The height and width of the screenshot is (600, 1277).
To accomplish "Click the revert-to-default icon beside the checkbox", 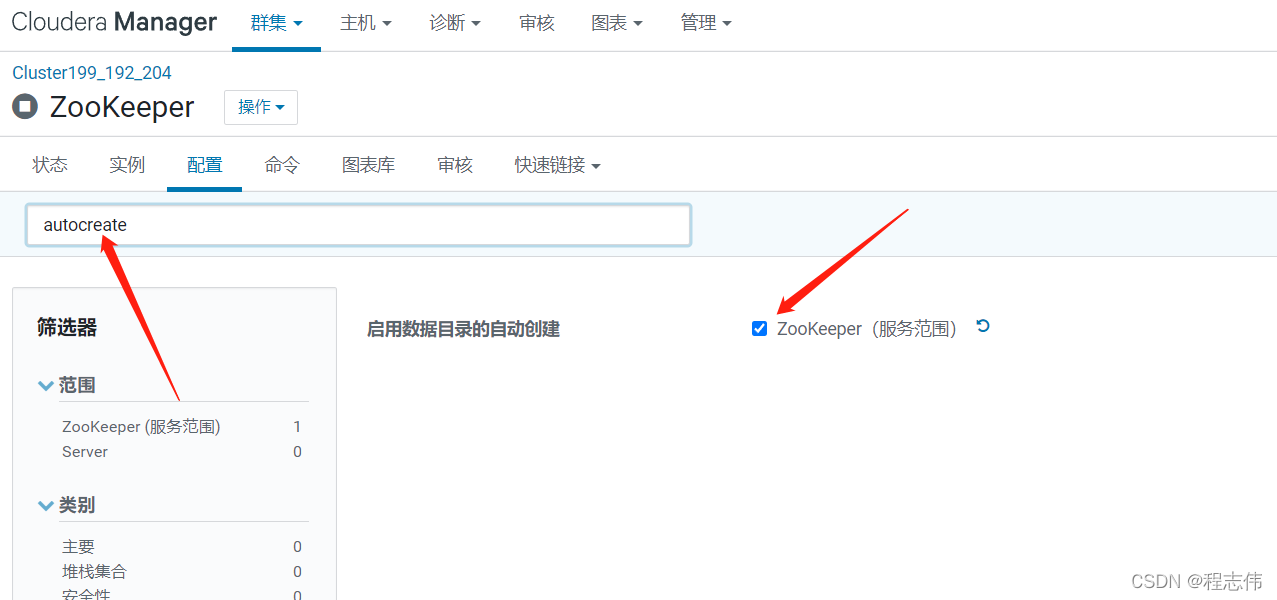I will coord(982,326).
